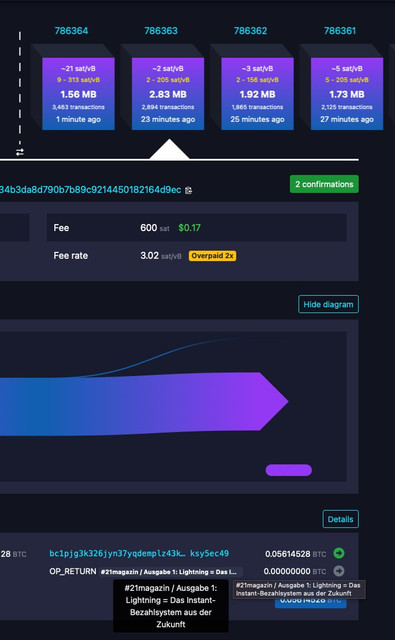Click the 2 confirmations badge
This screenshot has width=395, height=640.
[324, 184]
